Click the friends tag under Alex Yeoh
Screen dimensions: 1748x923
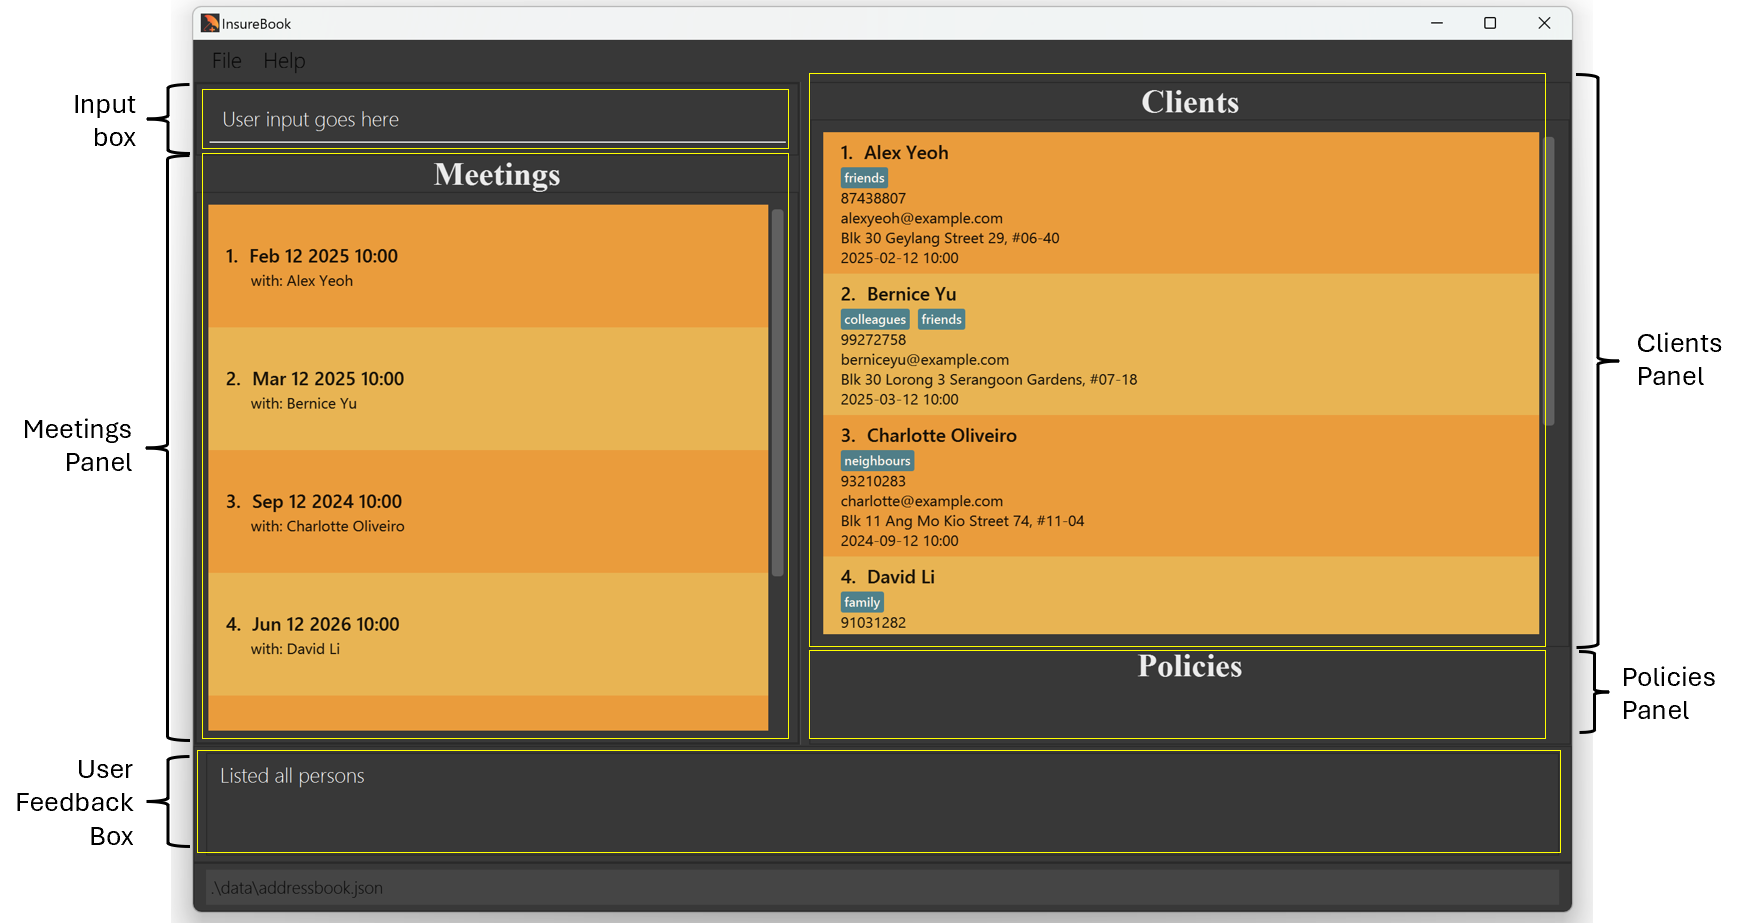pyautogui.click(x=864, y=178)
